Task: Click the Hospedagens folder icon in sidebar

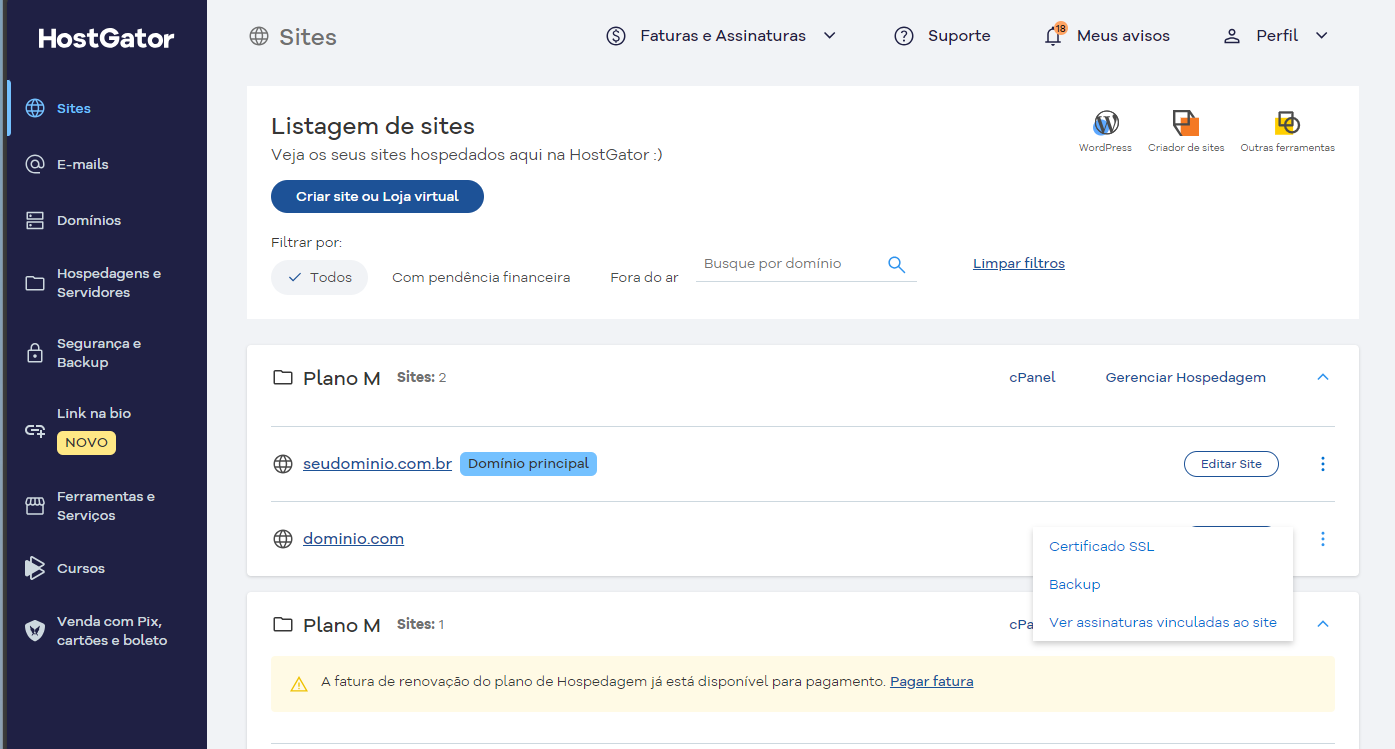Action: (x=35, y=283)
